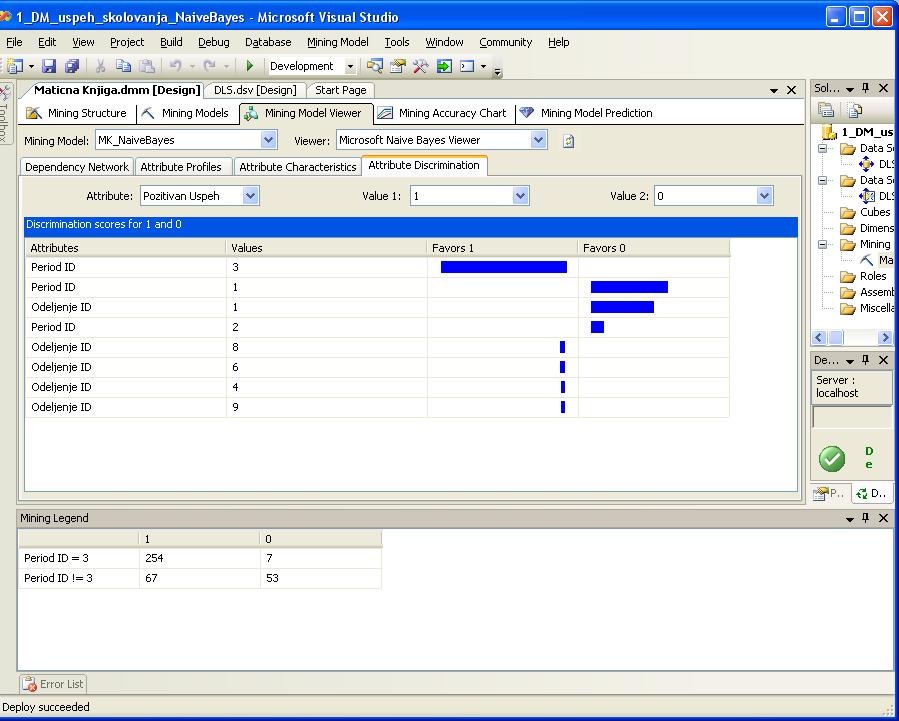Click the Save All toolbar icon
This screenshot has width=899, height=721.
(x=72, y=66)
